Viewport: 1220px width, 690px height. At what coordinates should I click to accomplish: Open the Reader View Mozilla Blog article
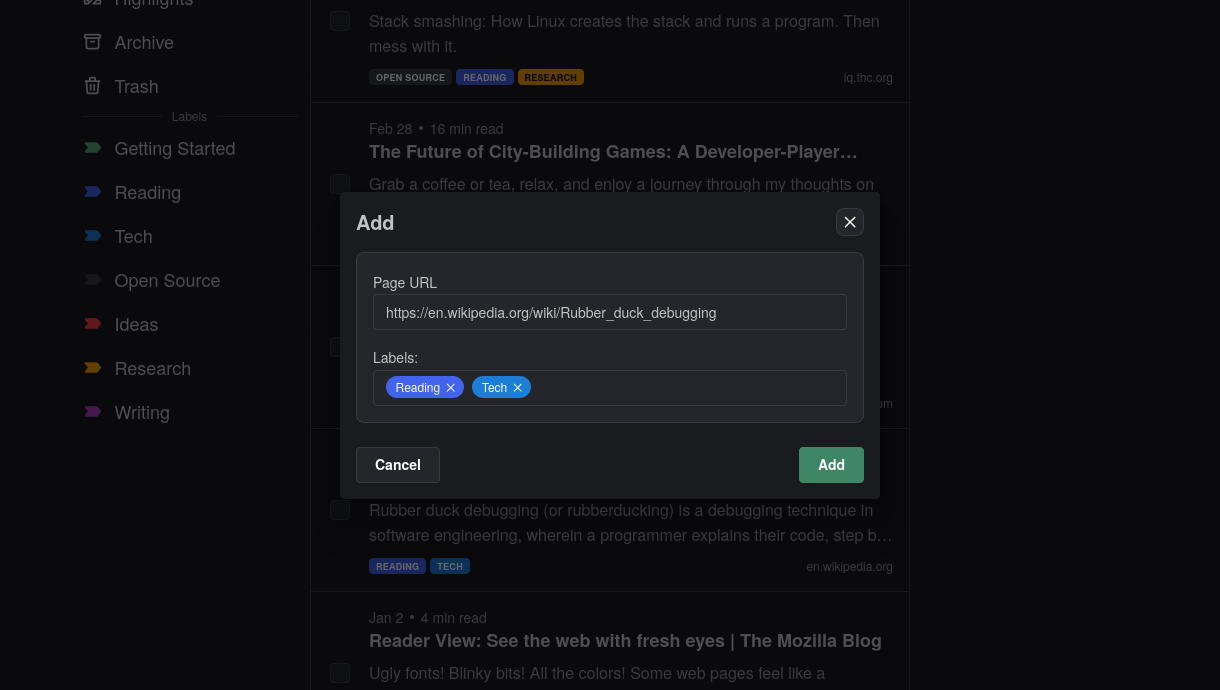point(625,641)
